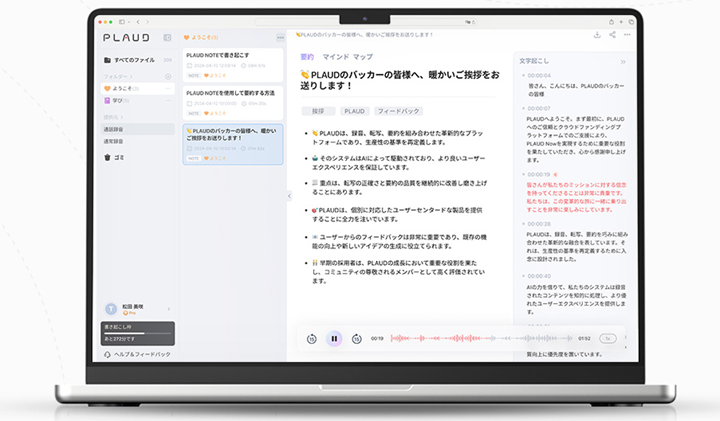Go forward with browser forward arrow
The width and height of the screenshot is (720, 421).
tap(147, 22)
